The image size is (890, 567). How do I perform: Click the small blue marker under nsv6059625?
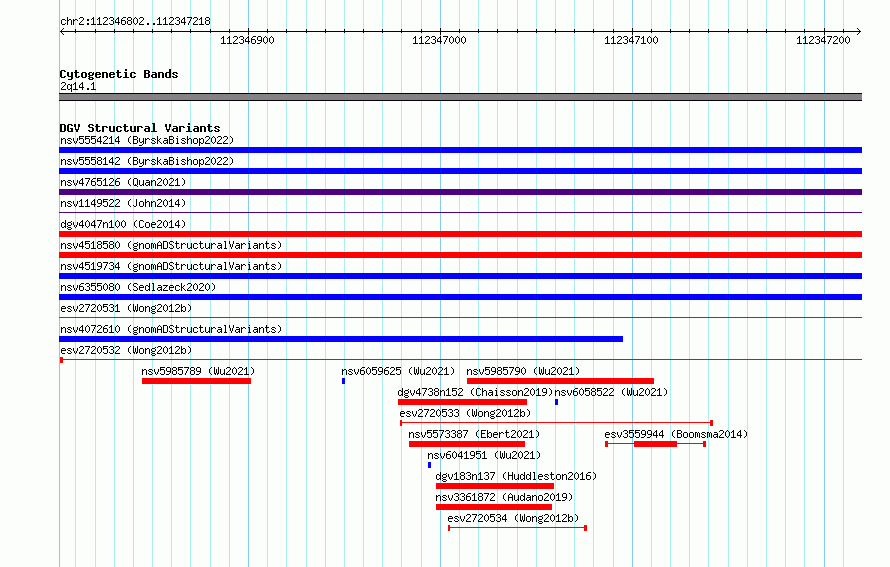[343, 381]
